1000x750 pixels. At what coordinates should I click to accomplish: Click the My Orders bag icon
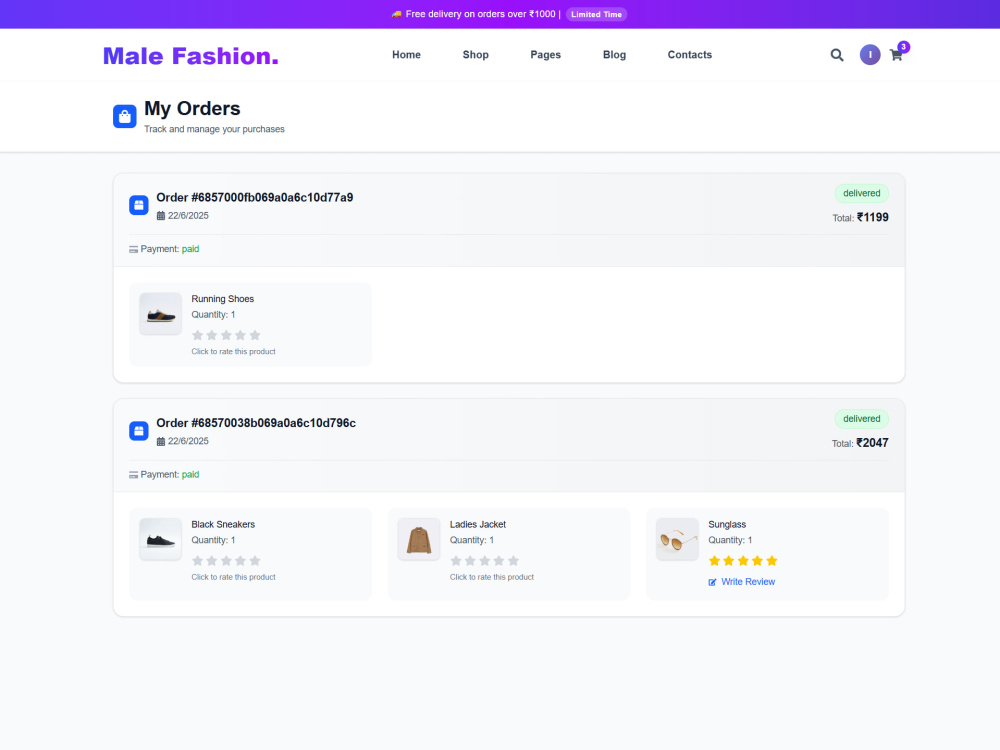tap(125, 117)
